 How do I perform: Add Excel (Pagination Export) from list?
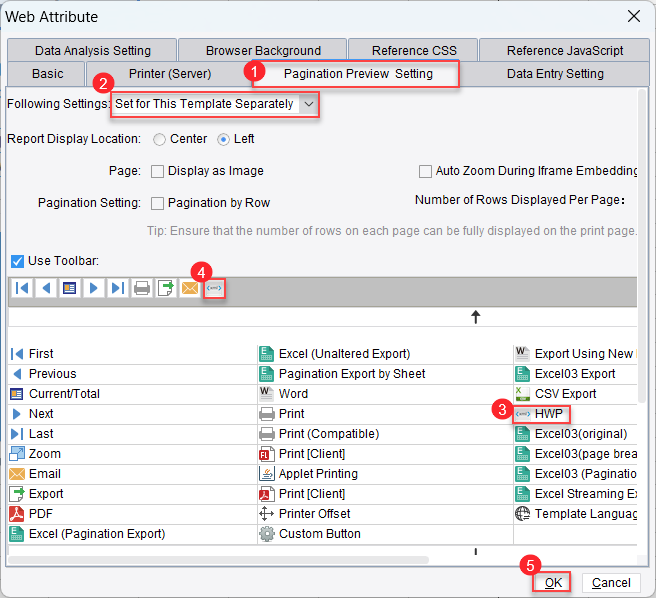pos(132,534)
